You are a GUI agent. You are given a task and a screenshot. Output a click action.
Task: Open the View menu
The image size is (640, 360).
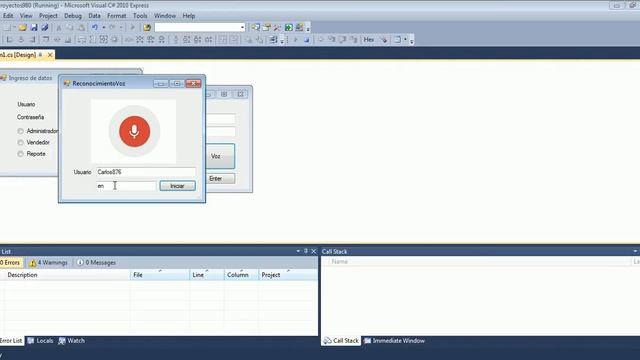coord(26,16)
